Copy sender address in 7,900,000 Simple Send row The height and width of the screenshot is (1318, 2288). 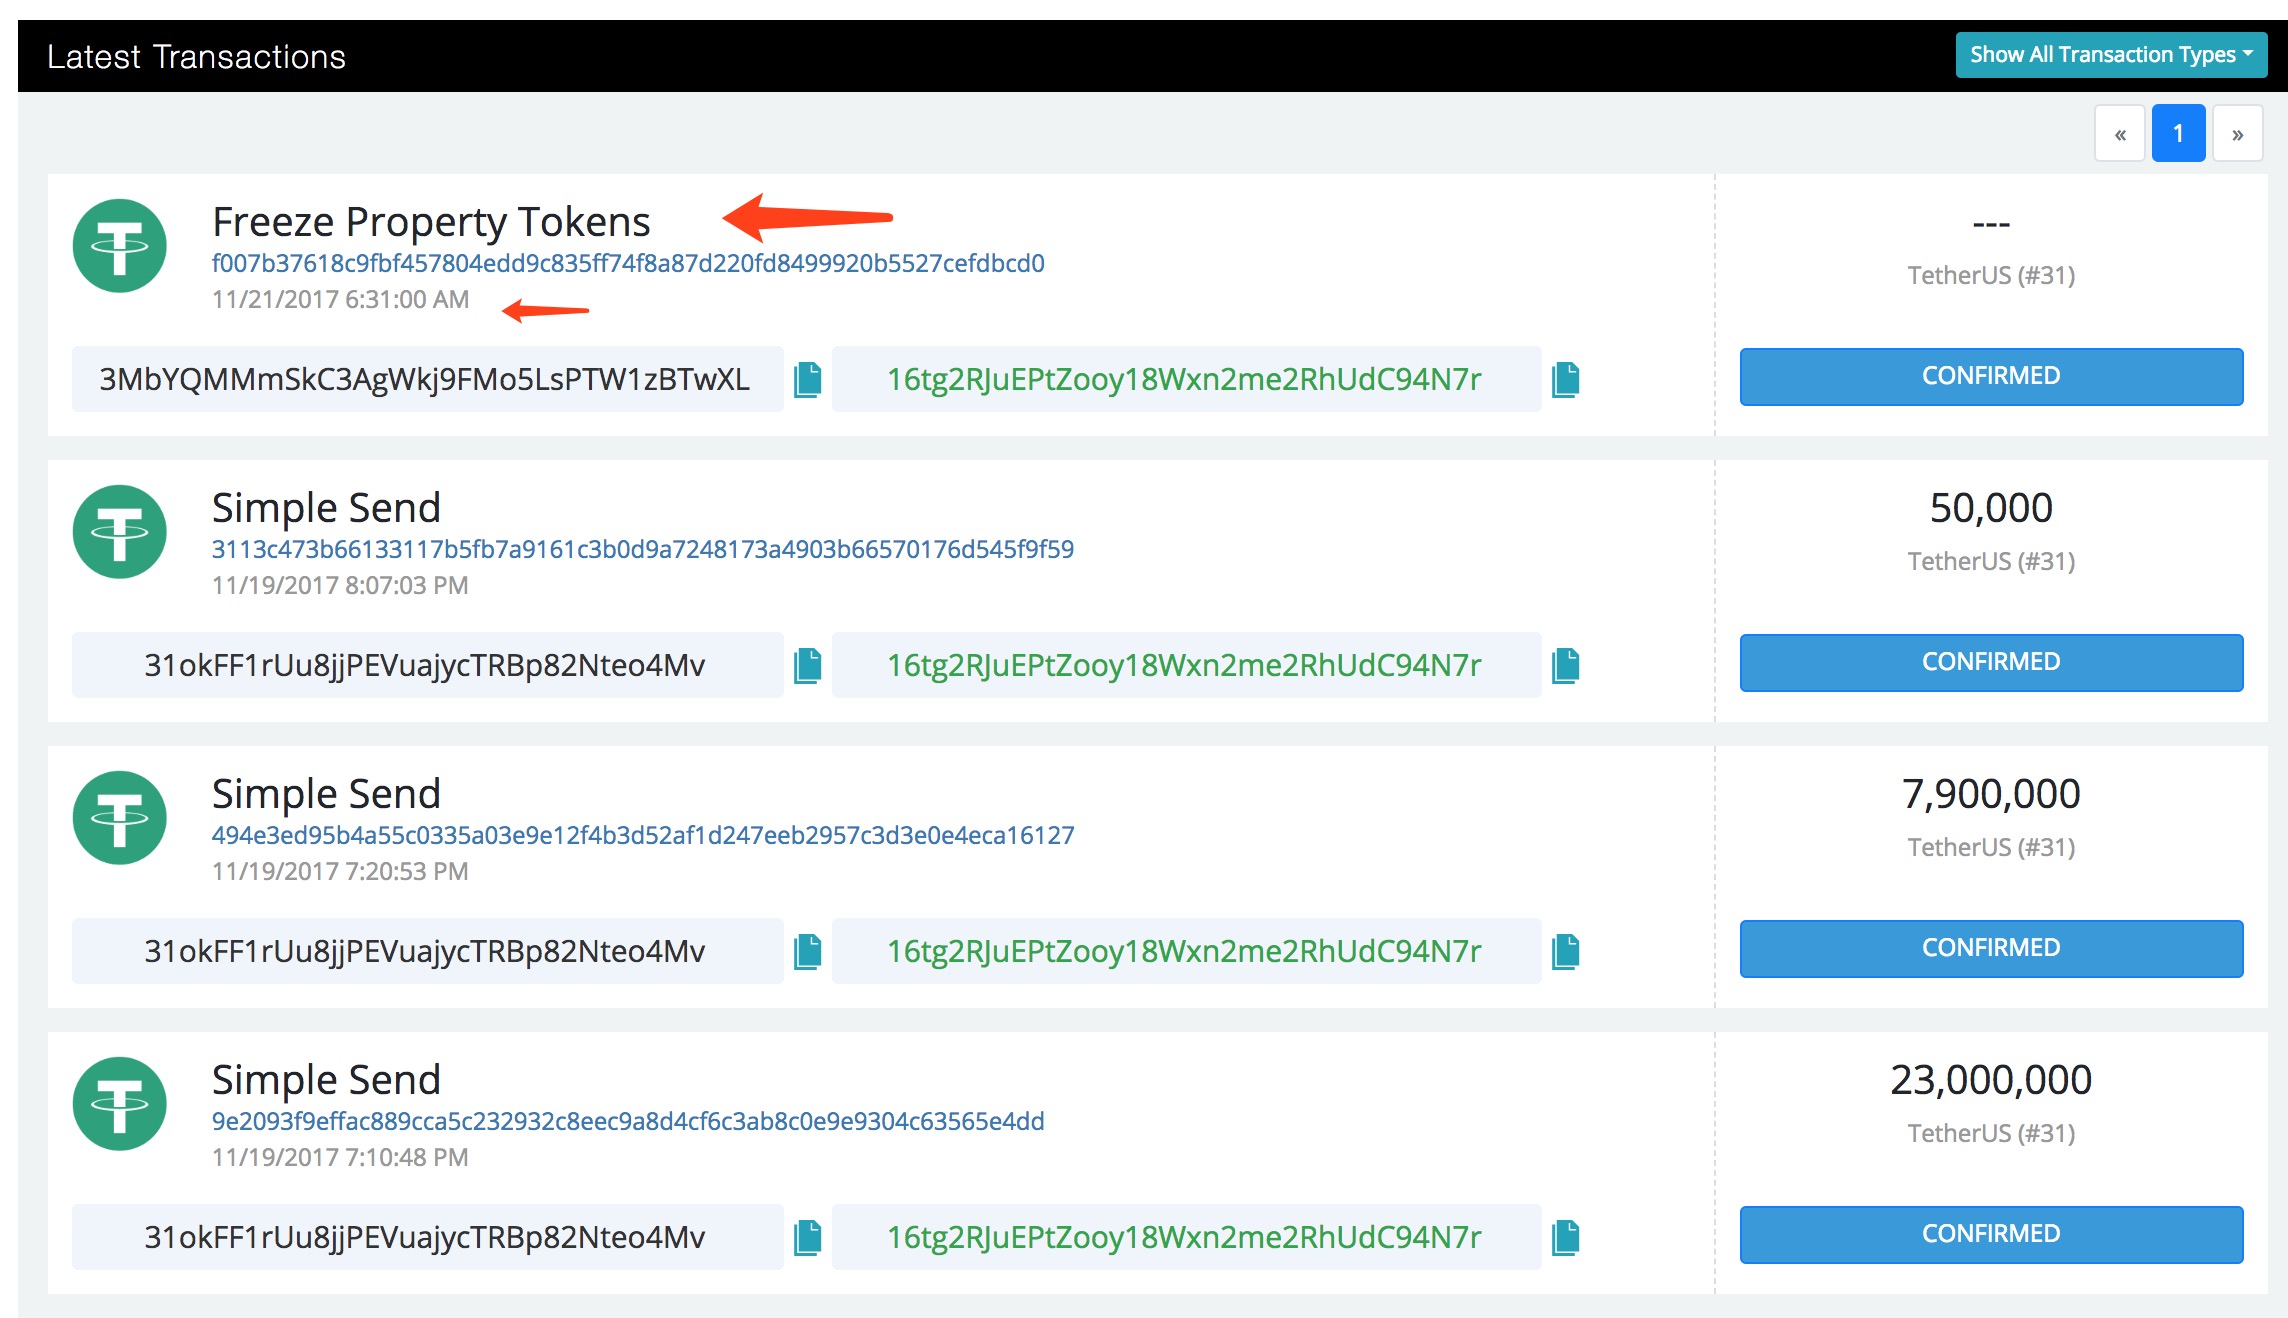[x=807, y=952]
